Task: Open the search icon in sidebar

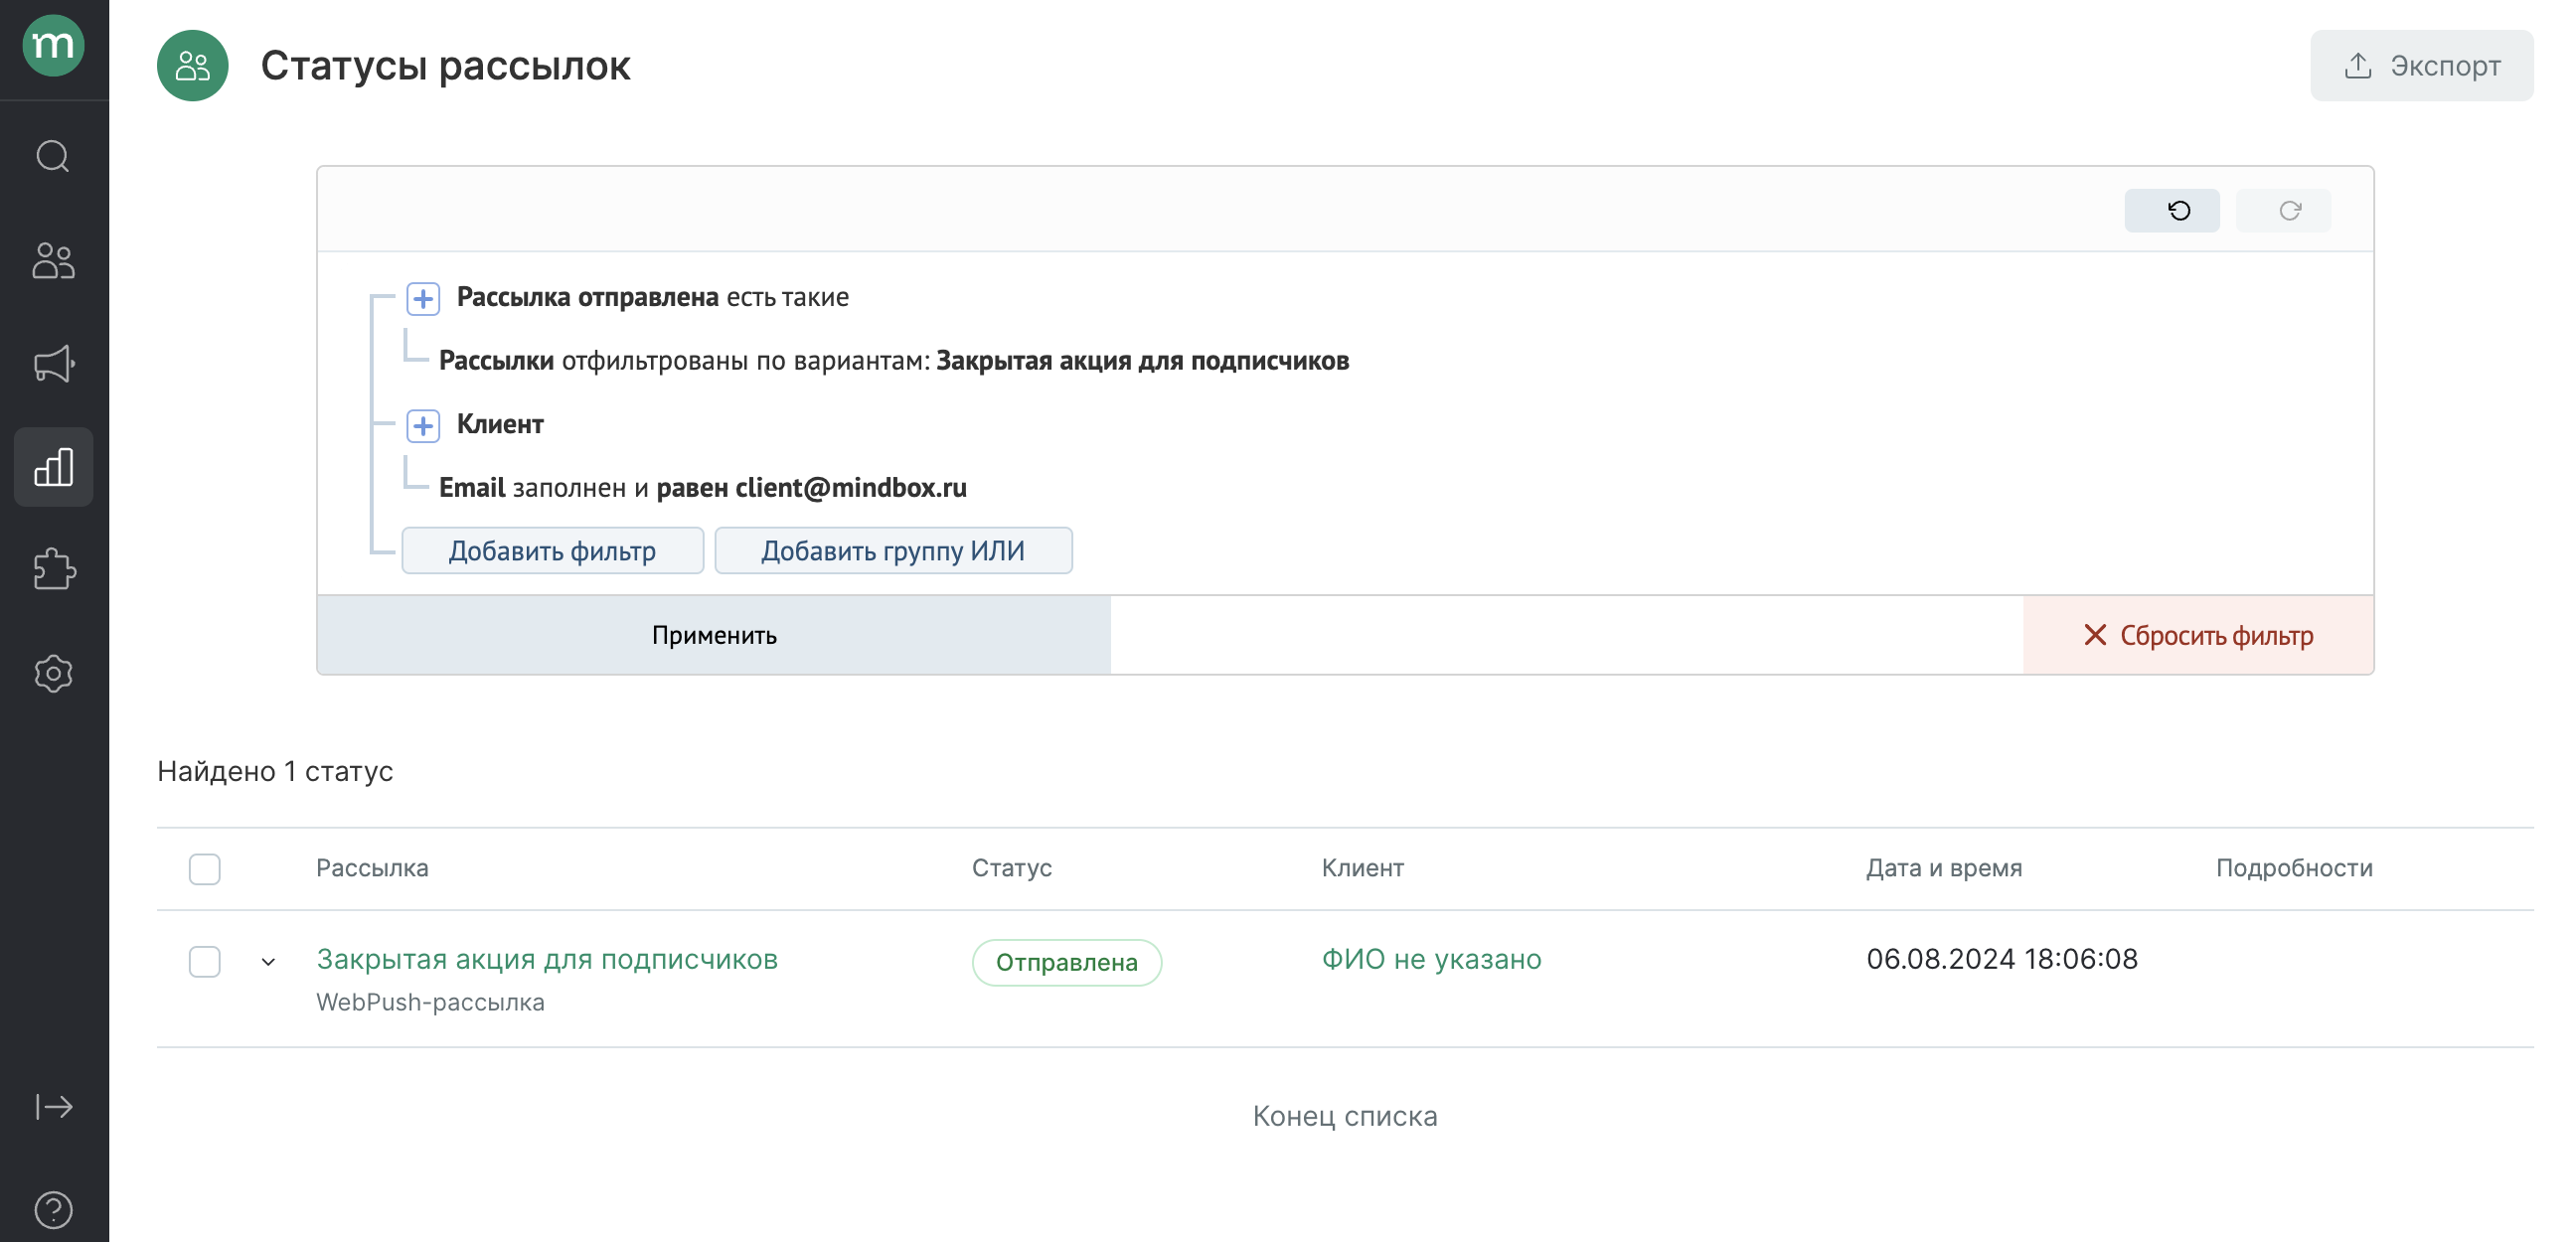Action: coord(53,156)
